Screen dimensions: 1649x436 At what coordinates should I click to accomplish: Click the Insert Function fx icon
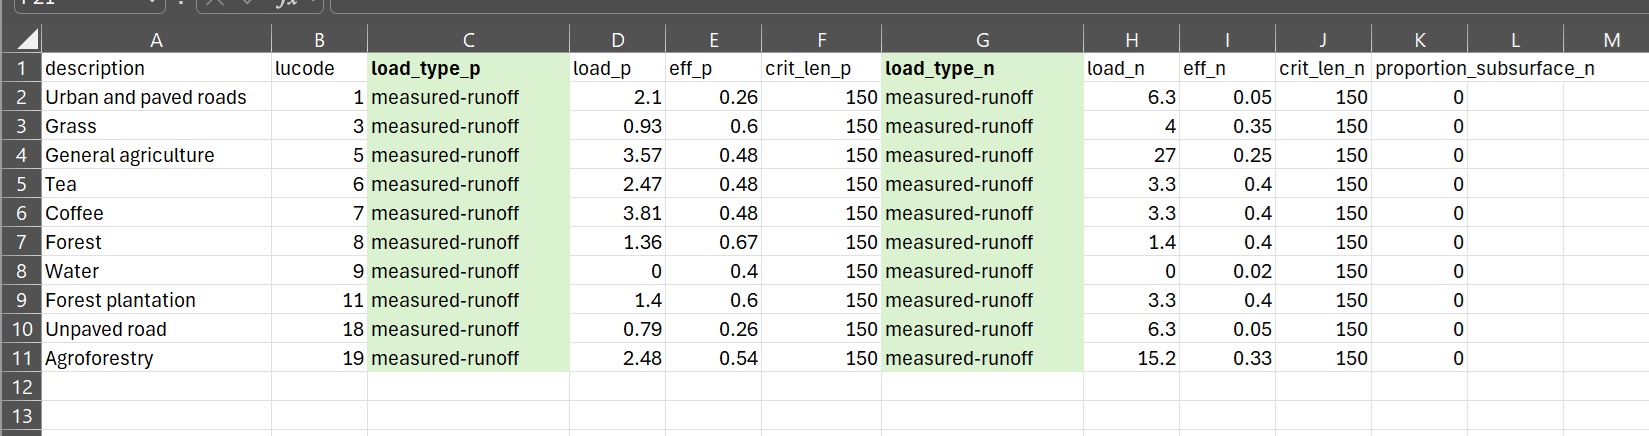pos(286,4)
